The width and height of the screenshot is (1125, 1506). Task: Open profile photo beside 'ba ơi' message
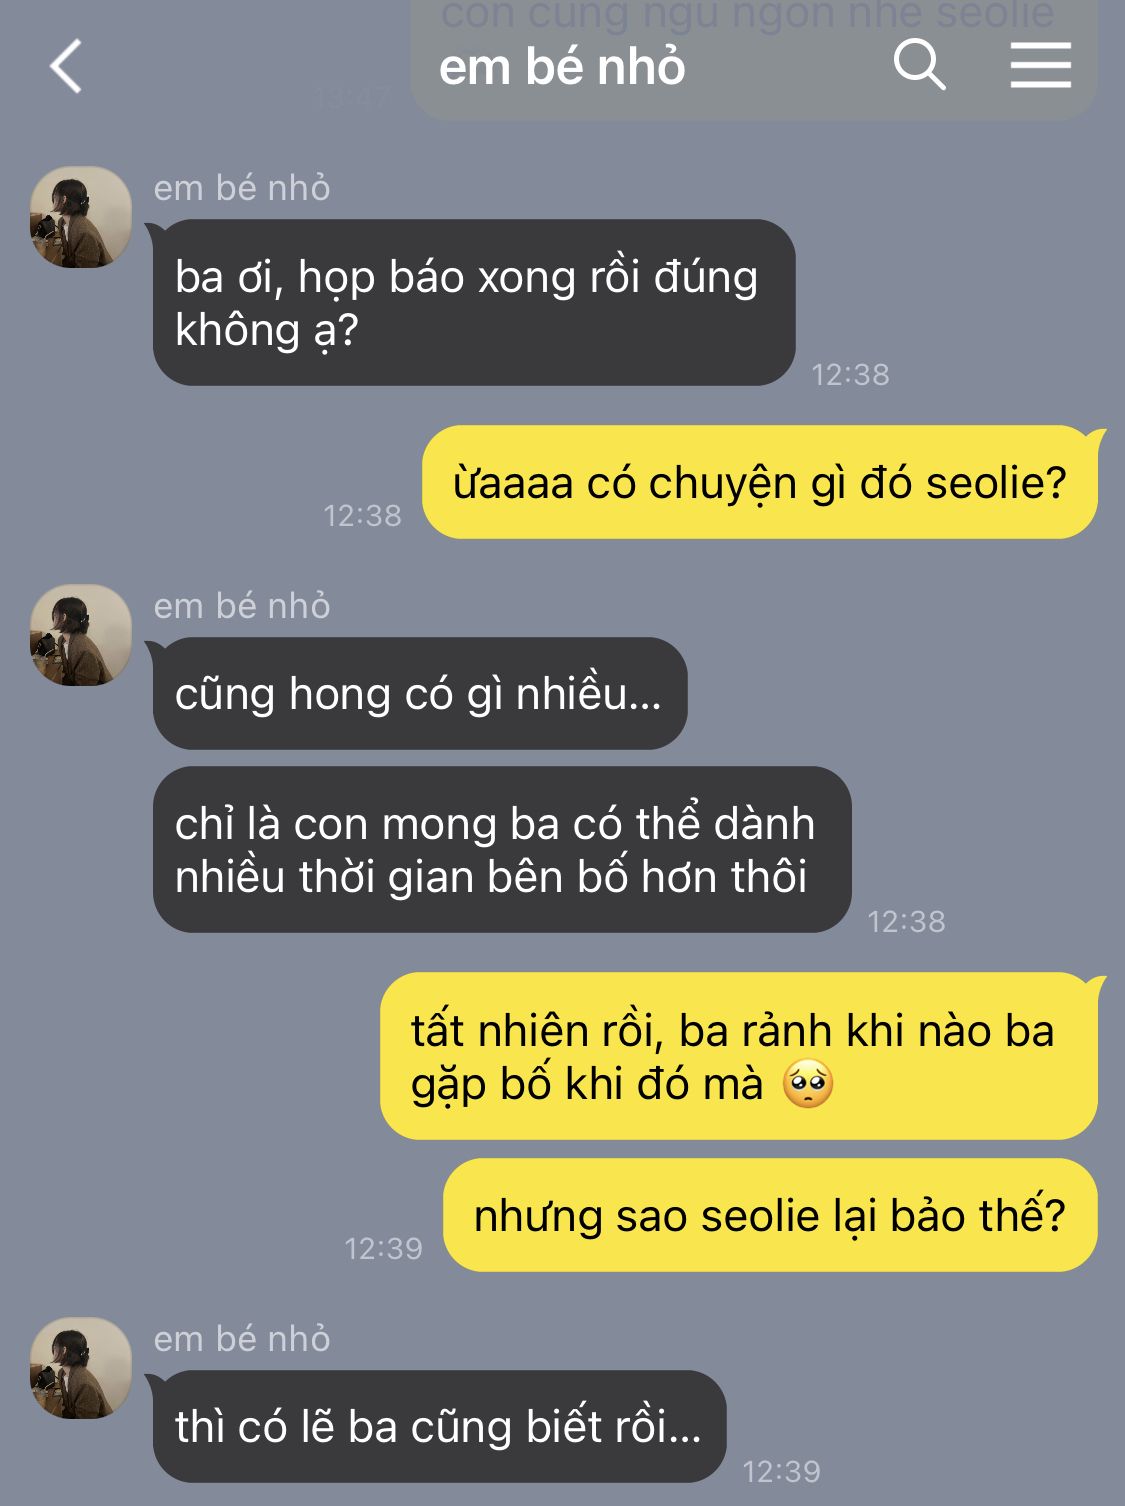(x=81, y=217)
